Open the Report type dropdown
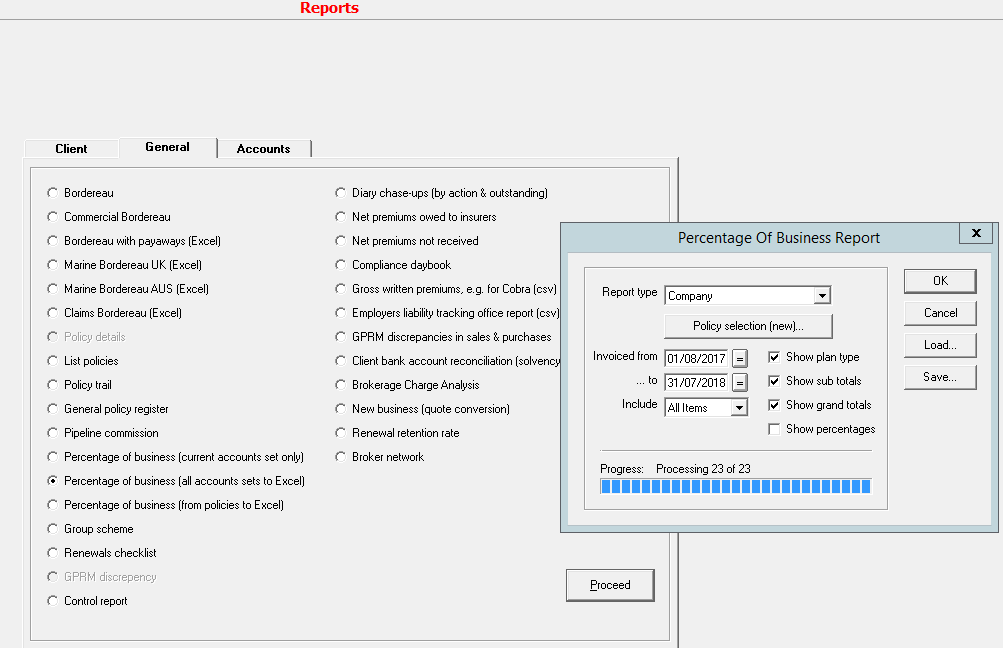The width and height of the screenshot is (1003, 648). [822, 296]
